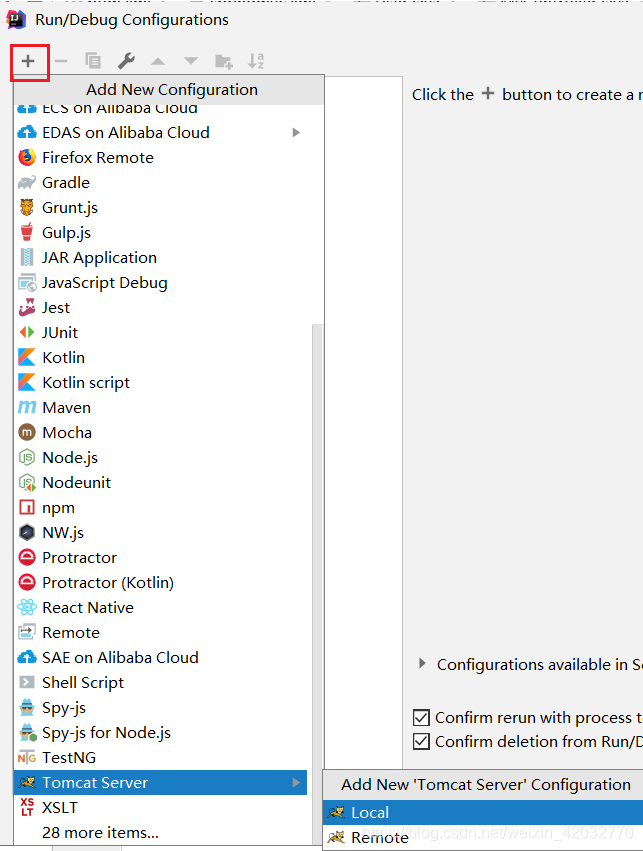Select the Protractor entry
Viewport: 643px width, 851px height.
pyautogui.click(x=160, y=557)
